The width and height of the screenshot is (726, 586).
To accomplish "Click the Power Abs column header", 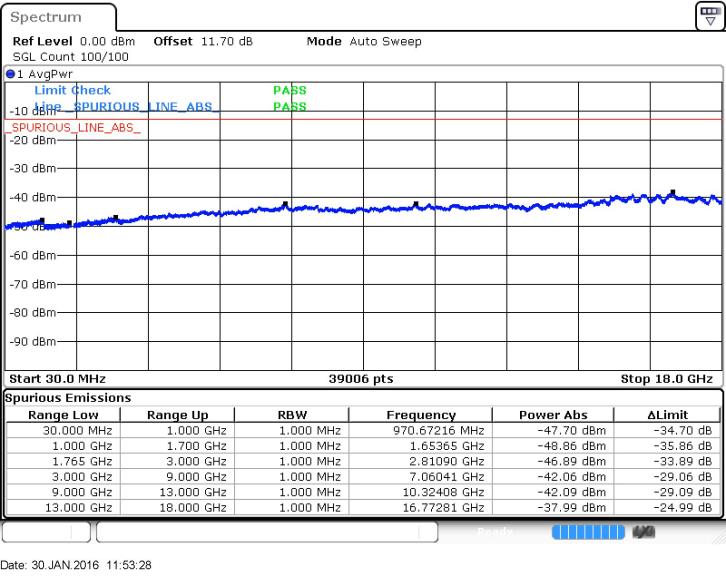I will click(553, 415).
